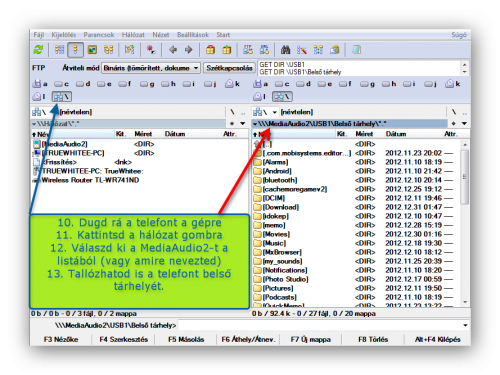
Task: Open the Hálózat menu
Action: [133, 35]
